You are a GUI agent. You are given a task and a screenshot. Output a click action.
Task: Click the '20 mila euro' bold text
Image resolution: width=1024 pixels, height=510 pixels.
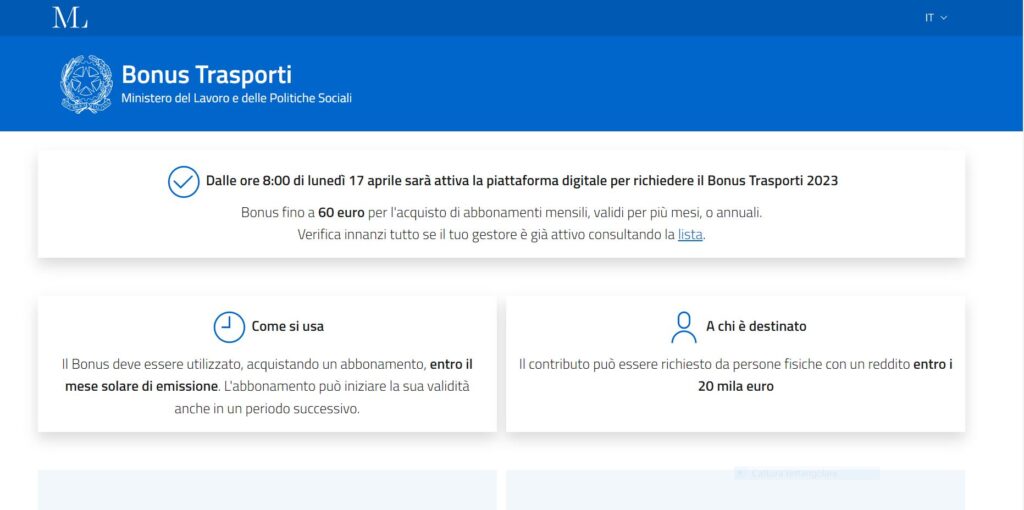point(735,387)
